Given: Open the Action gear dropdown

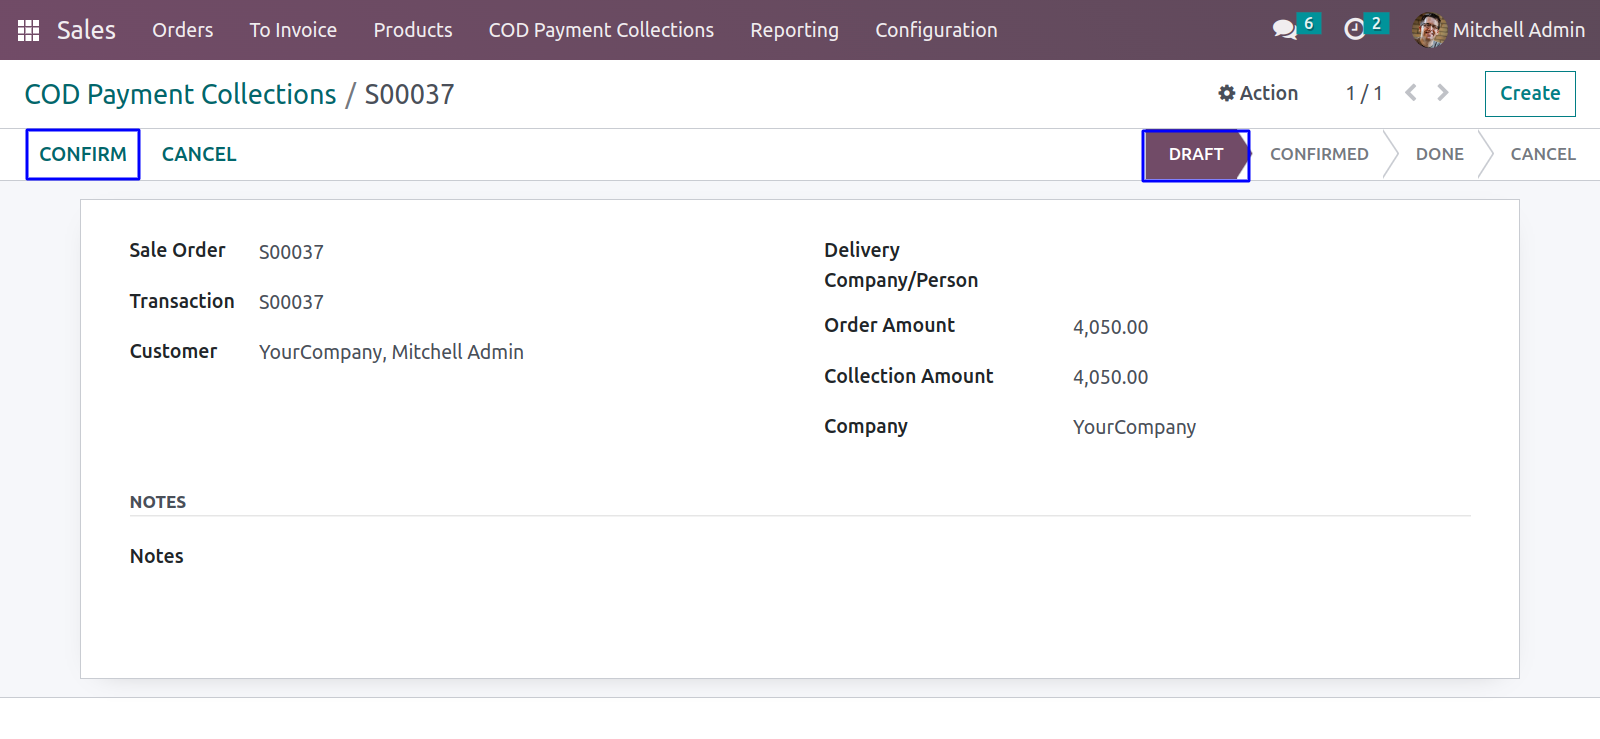Looking at the screenshot, I should point(1258,93).
